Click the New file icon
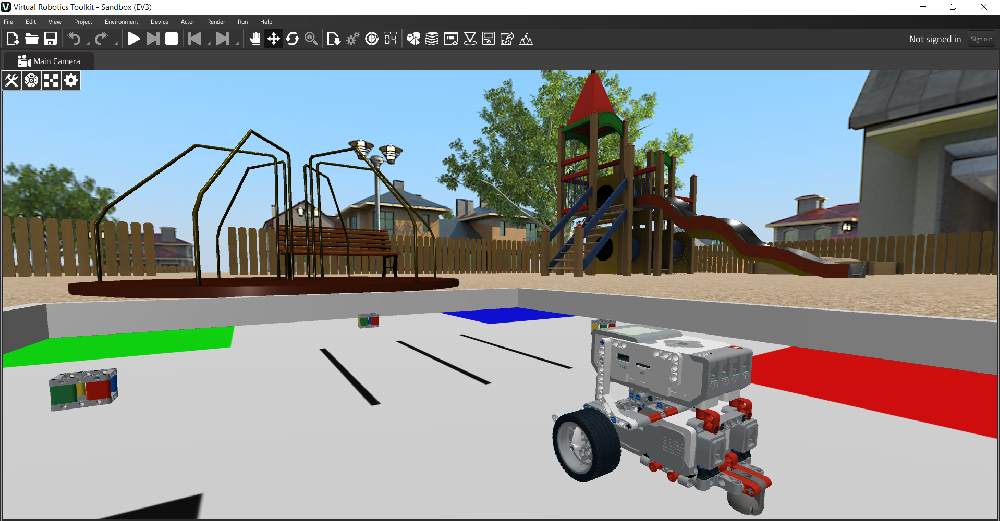 (12, 39)
